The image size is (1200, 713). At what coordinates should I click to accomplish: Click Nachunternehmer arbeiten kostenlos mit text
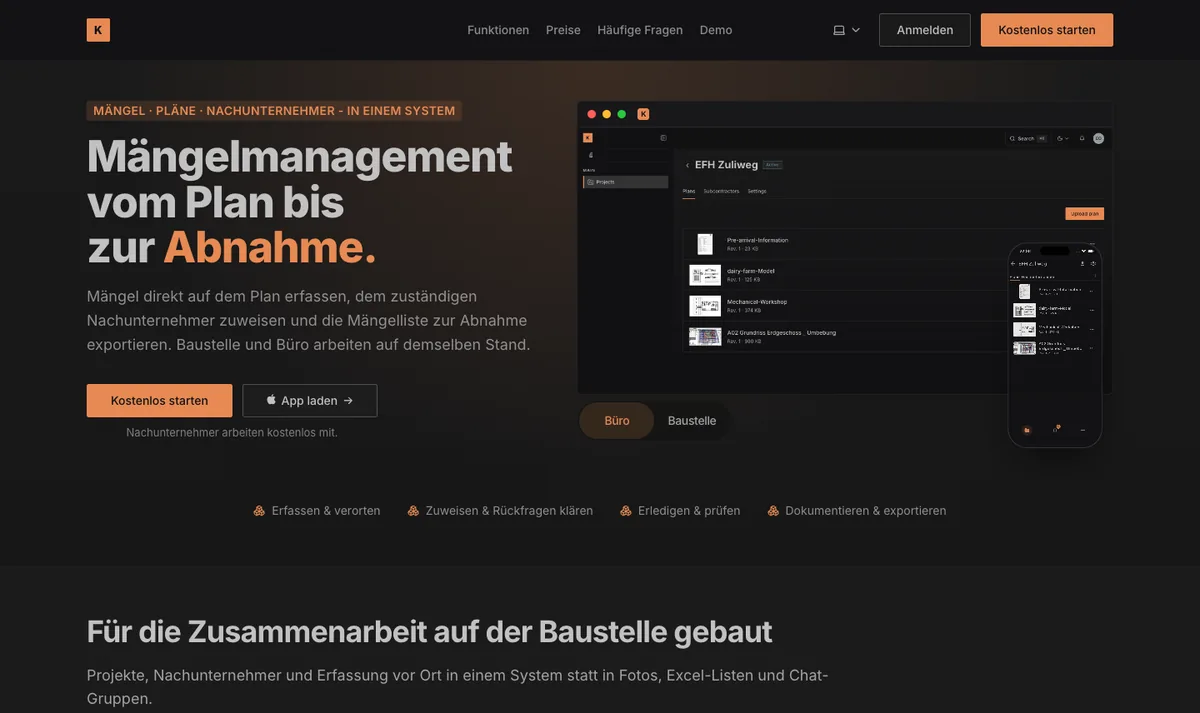(232, 433)
